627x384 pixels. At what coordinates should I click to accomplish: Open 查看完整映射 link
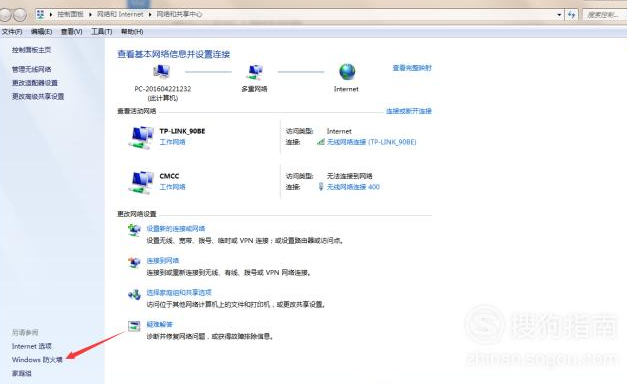tap(412, 68)
